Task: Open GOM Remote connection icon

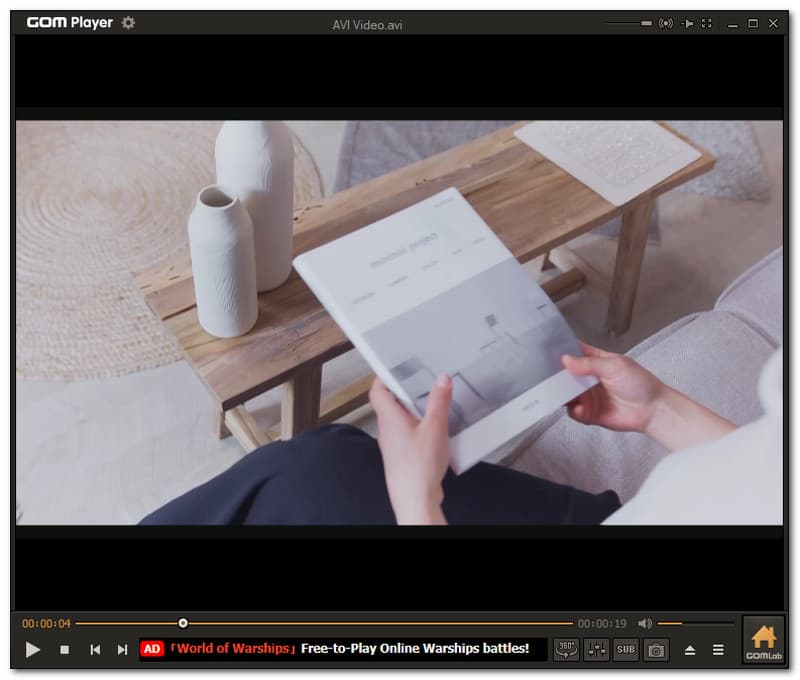Action: pyautogui.click(x=666, y=23)
